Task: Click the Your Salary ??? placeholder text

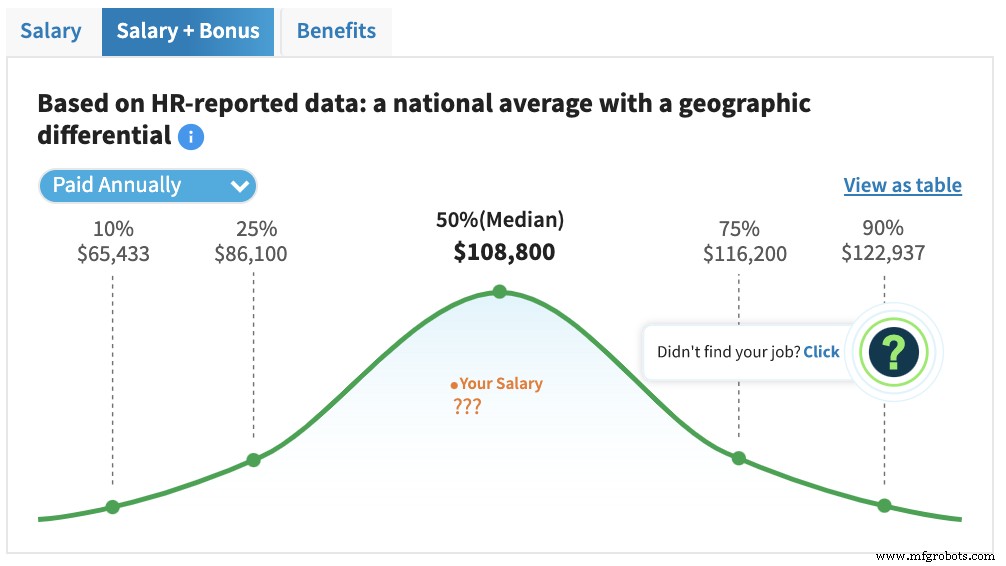Action: (x=467, y=406)
